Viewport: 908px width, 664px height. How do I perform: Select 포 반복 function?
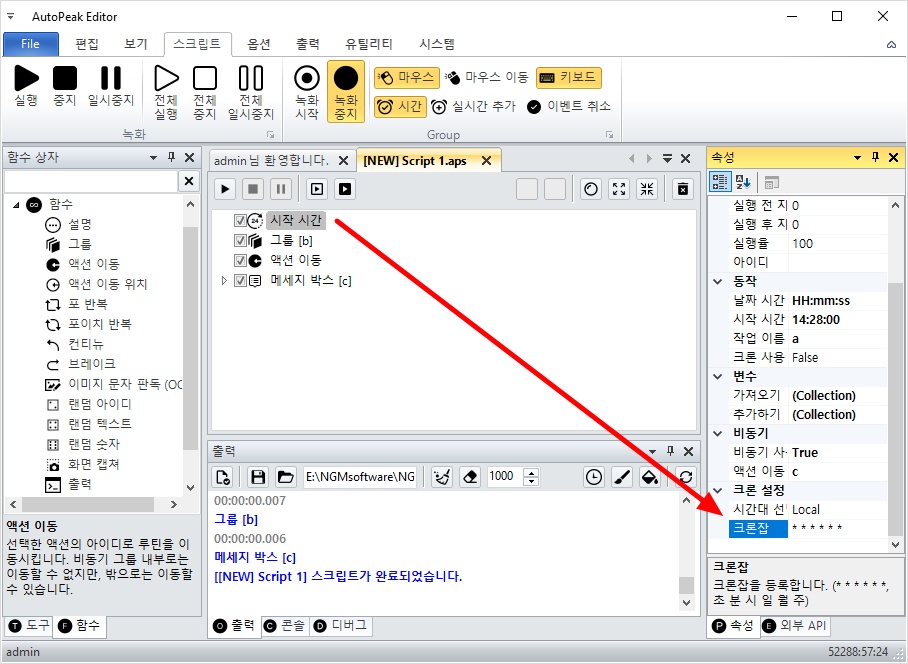87,305
